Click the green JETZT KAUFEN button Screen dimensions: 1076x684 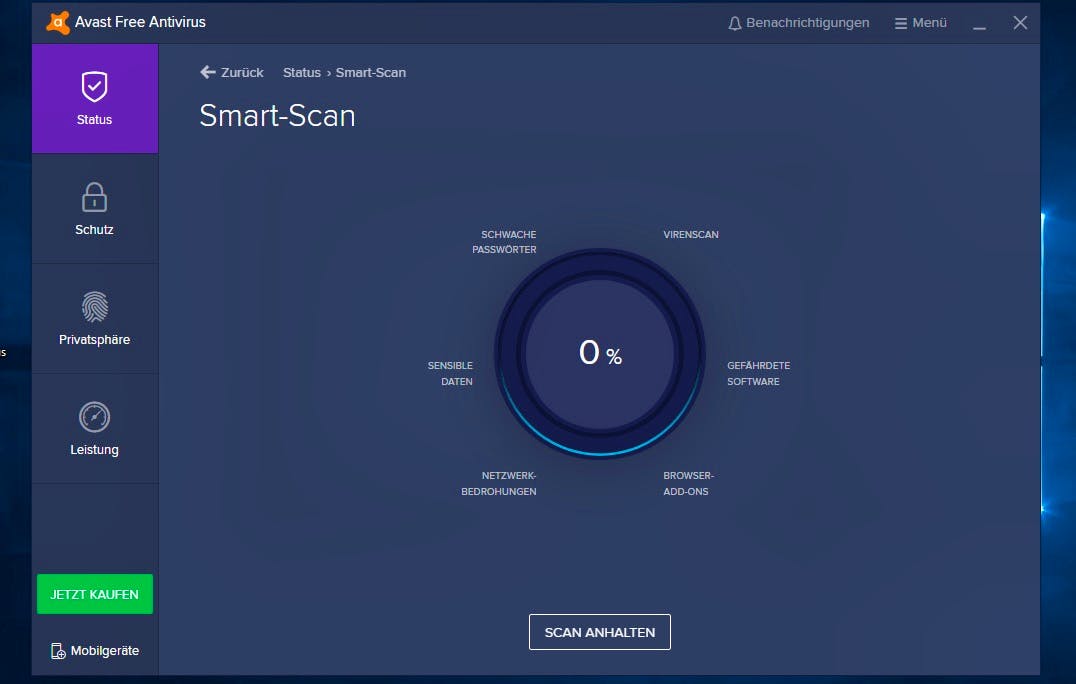(95, 594)
